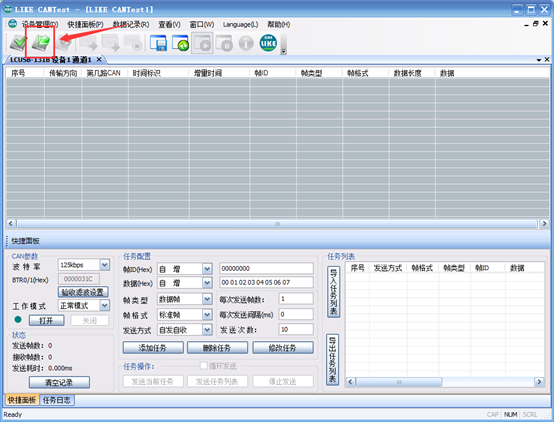
Task: Click the vertical 导入任务列表 button
Action: (333, 292)
